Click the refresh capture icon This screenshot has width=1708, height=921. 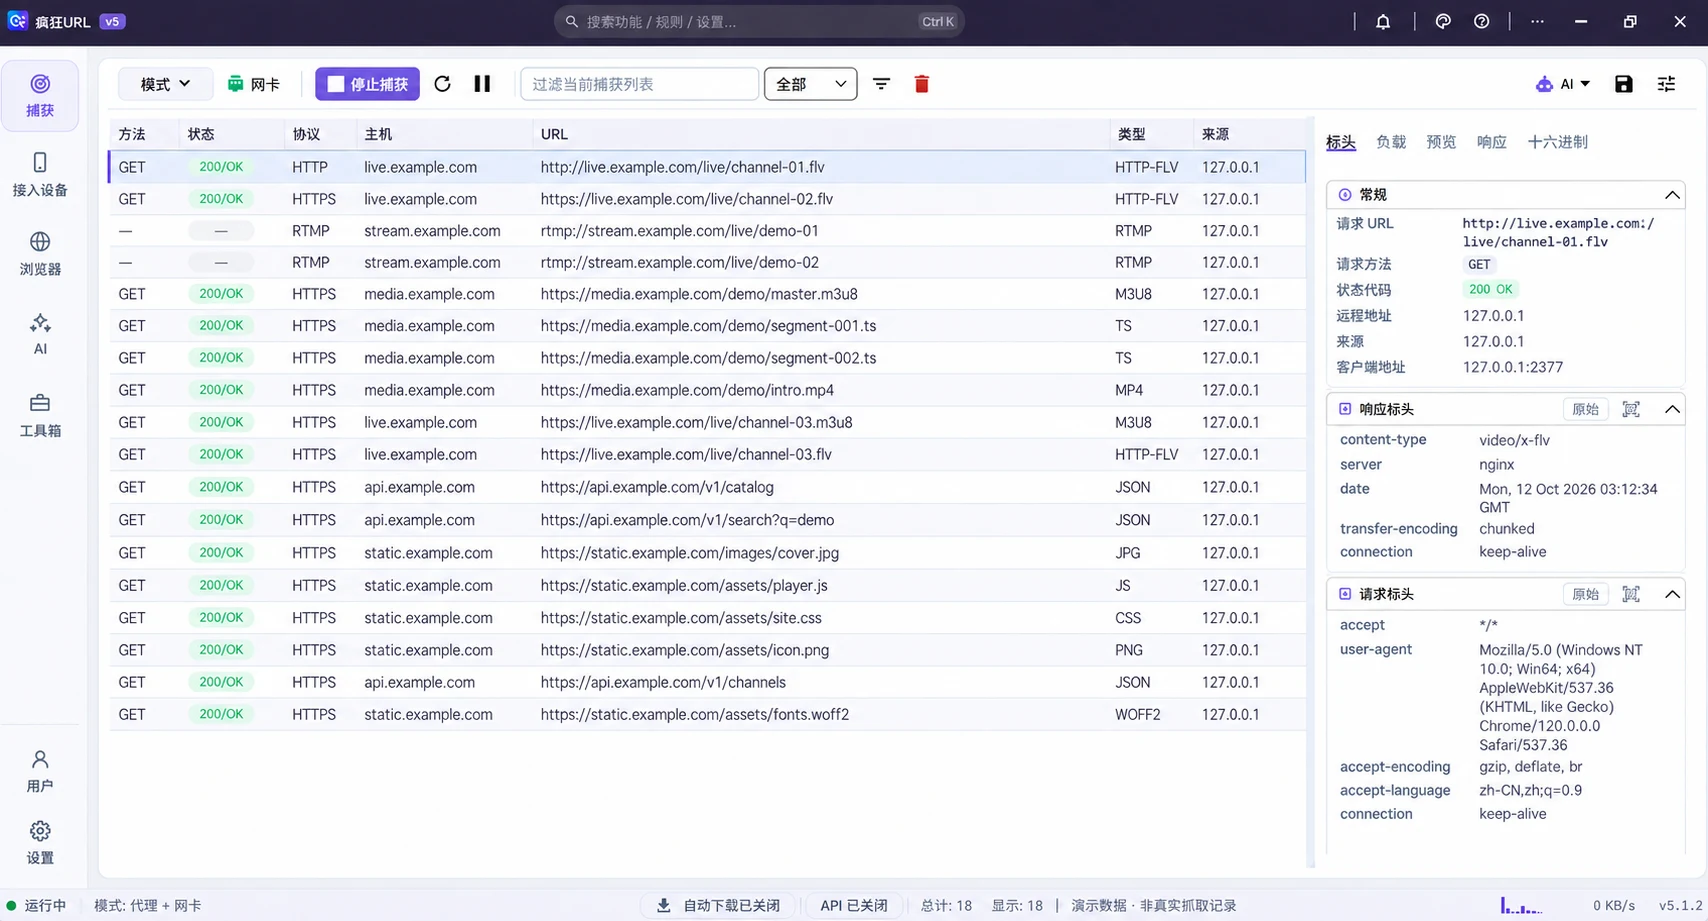pos(442,84)
